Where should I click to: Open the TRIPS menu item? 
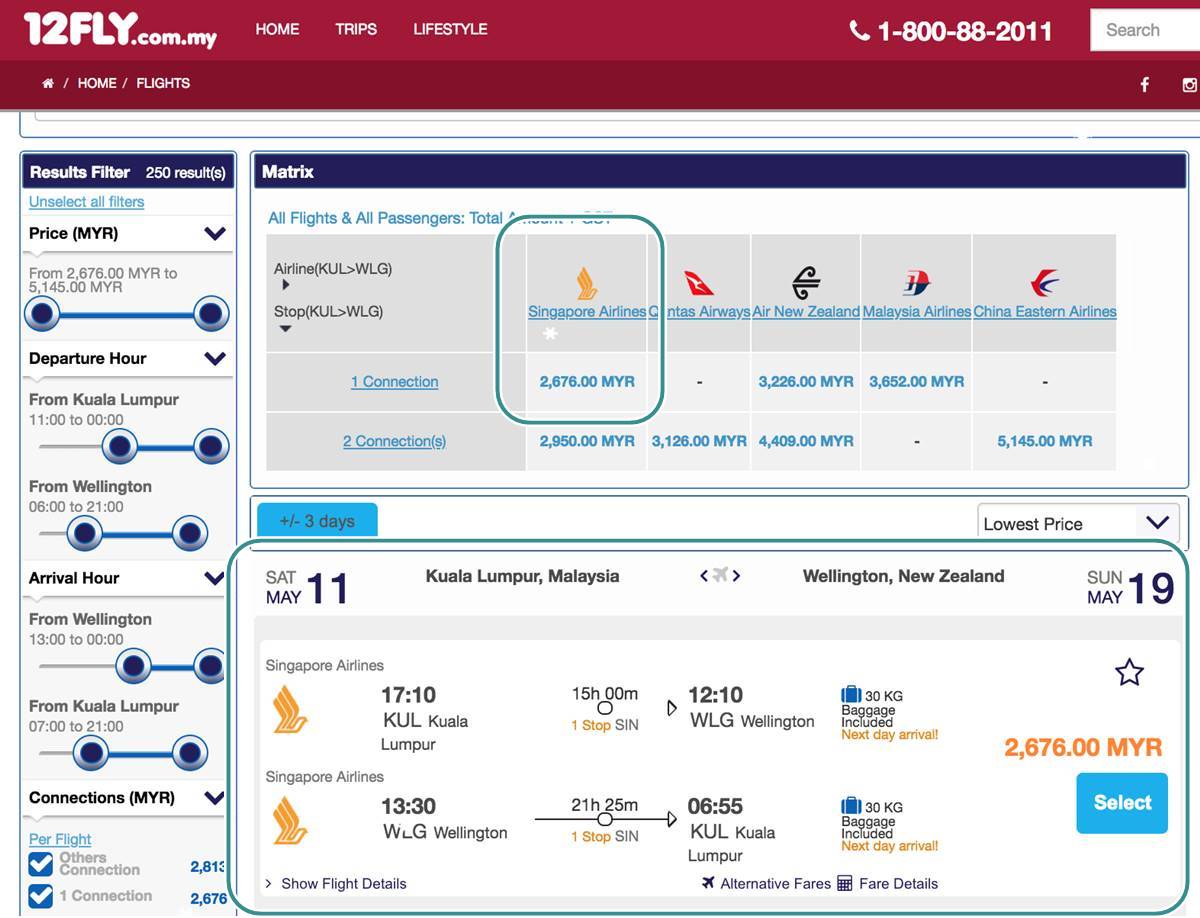[x=356, y=29]
